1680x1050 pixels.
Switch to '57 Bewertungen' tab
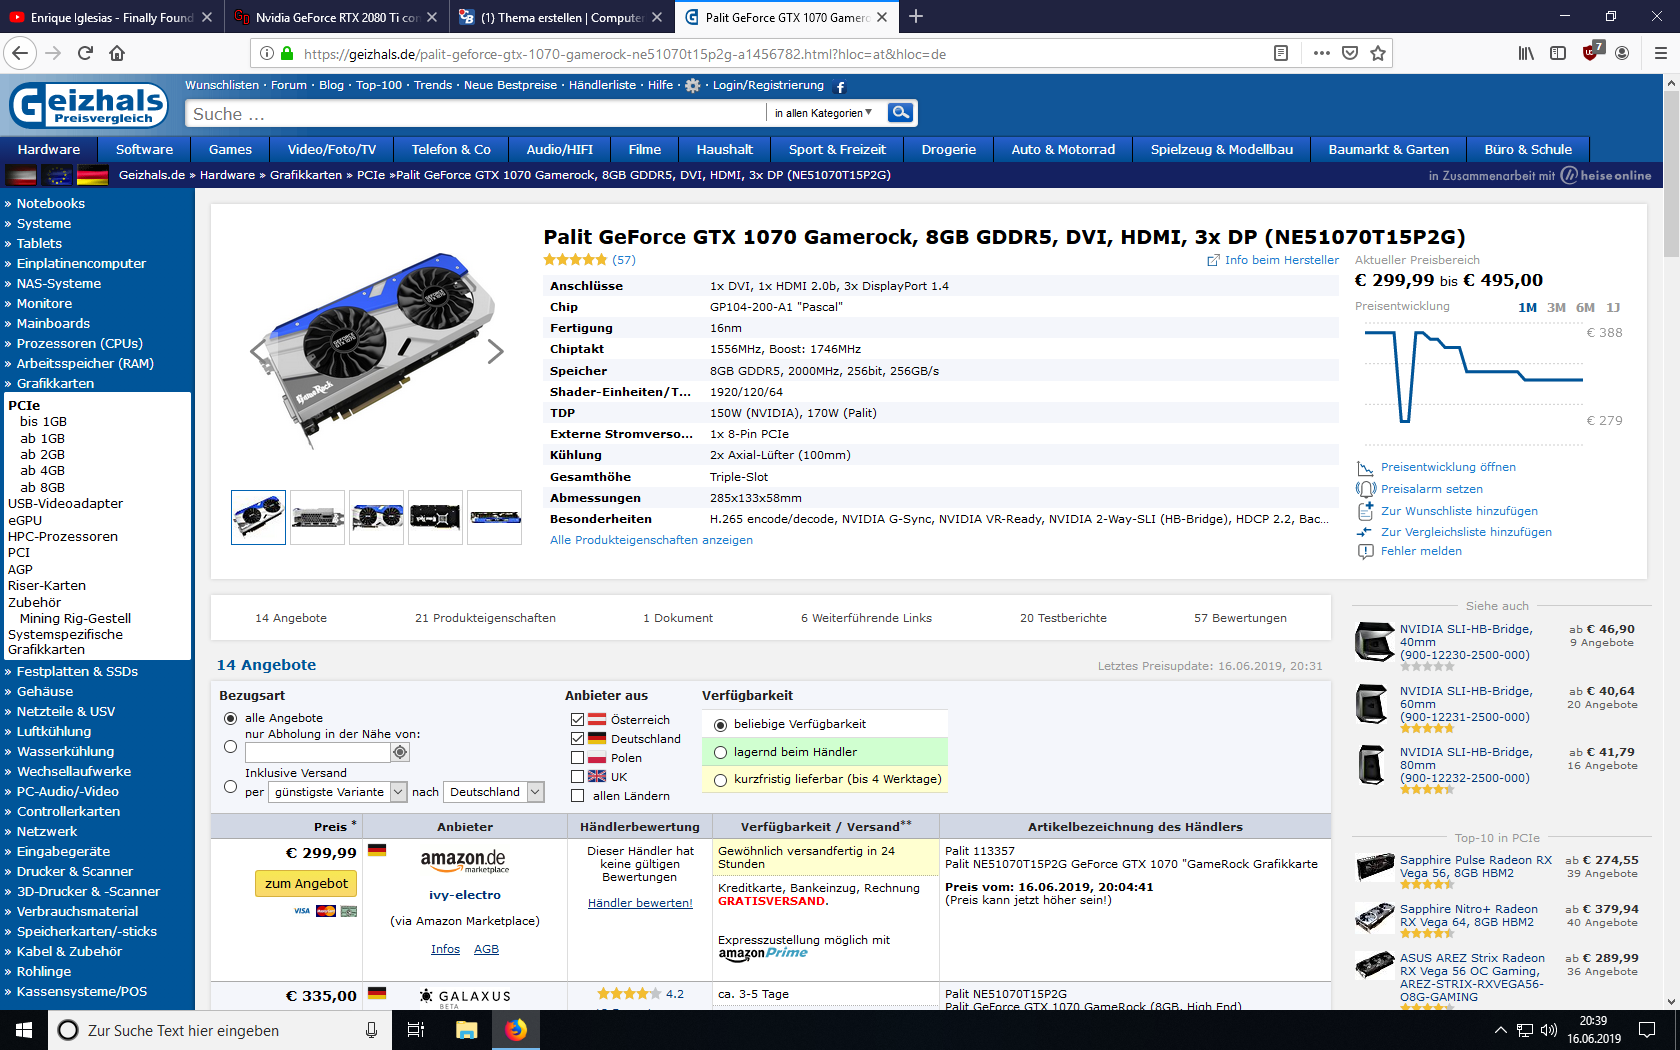1240,618
